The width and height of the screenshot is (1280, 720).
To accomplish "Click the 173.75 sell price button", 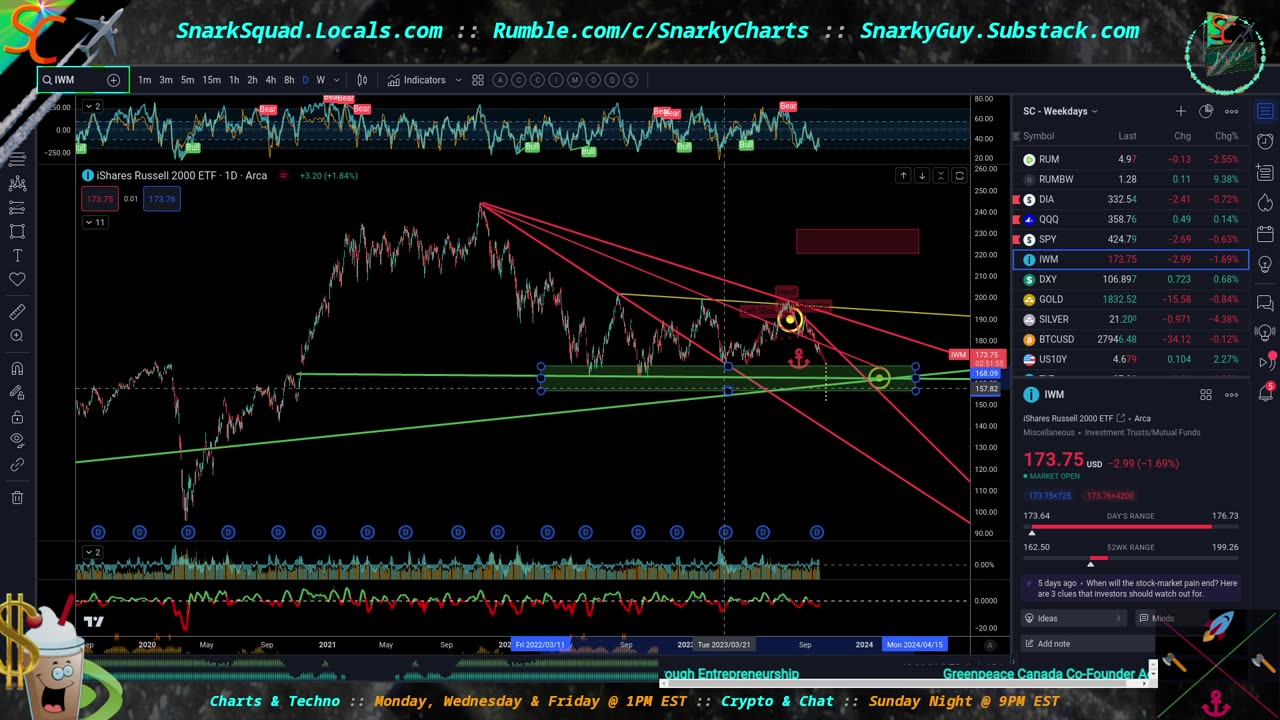I will [x=99, y=199].
